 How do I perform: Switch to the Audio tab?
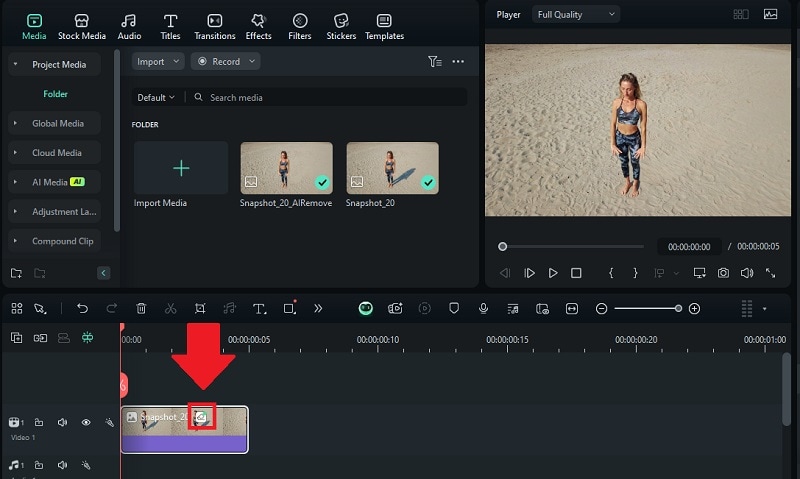click(129, 27)
